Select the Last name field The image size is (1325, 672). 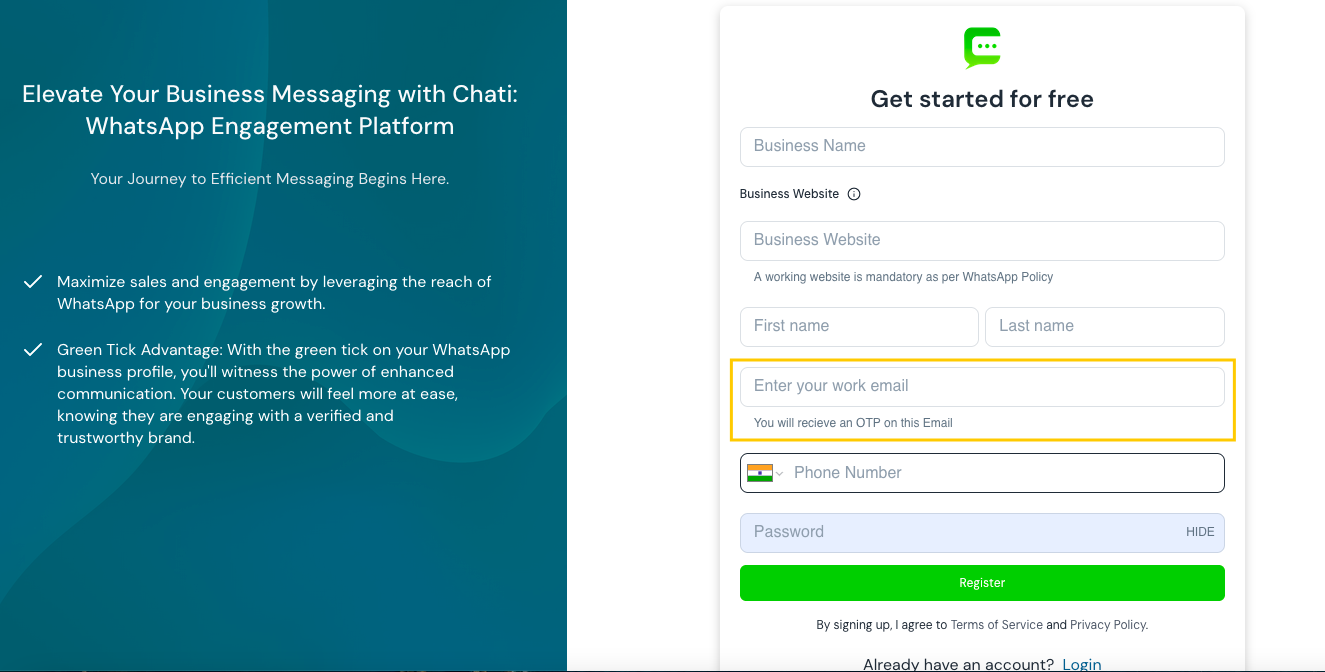[1104, 326]
